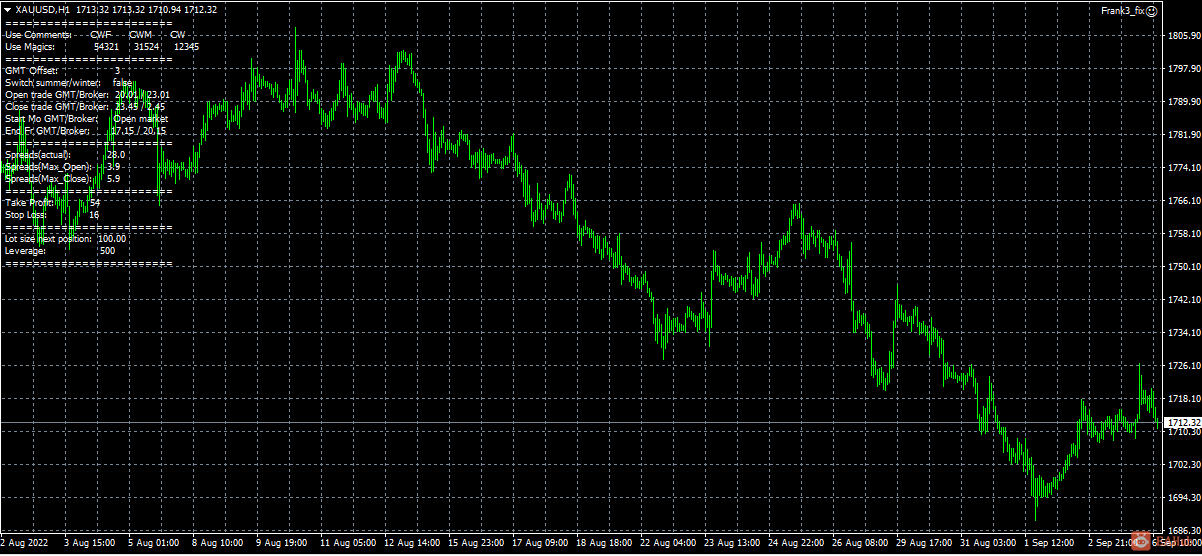This screenshot has height=556, width=1202.
Task: Click the '8 Aug 10:00' time axis label
Action: click(218, 543)
